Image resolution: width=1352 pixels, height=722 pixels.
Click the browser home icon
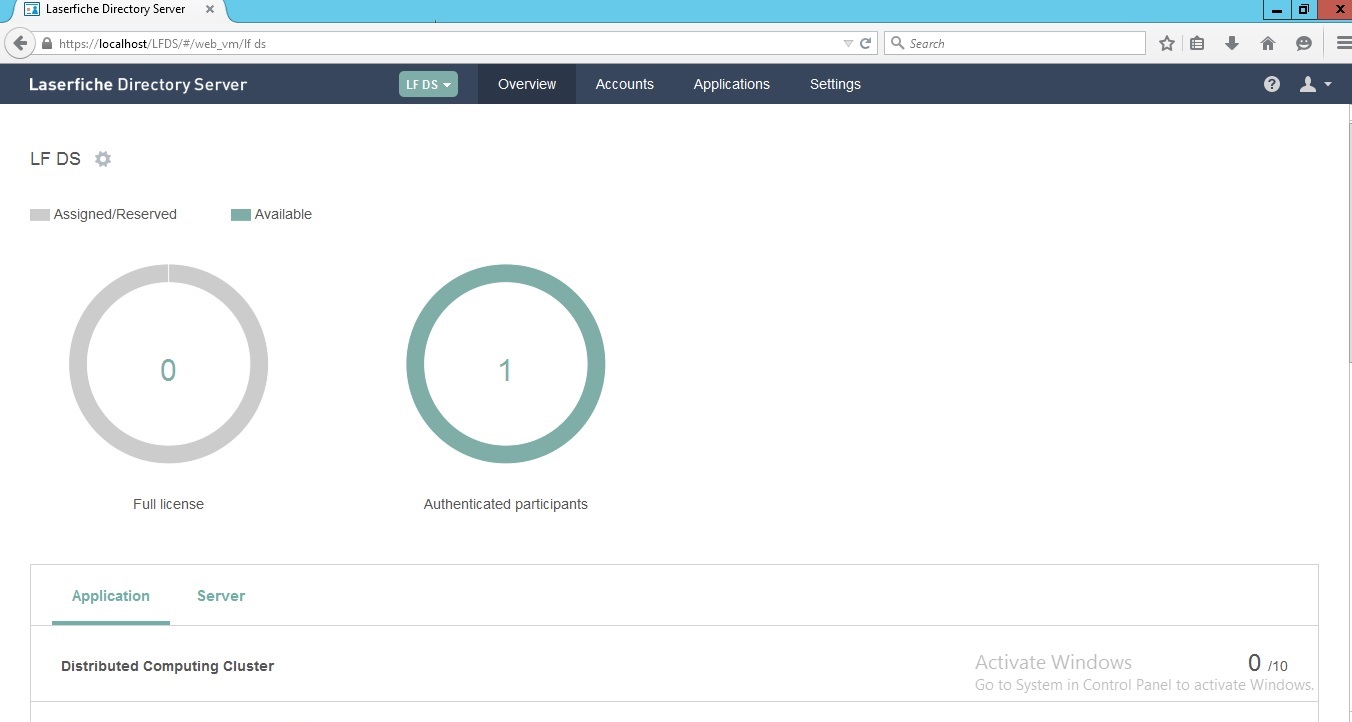pyautogui.click(x=1268, y=44)
